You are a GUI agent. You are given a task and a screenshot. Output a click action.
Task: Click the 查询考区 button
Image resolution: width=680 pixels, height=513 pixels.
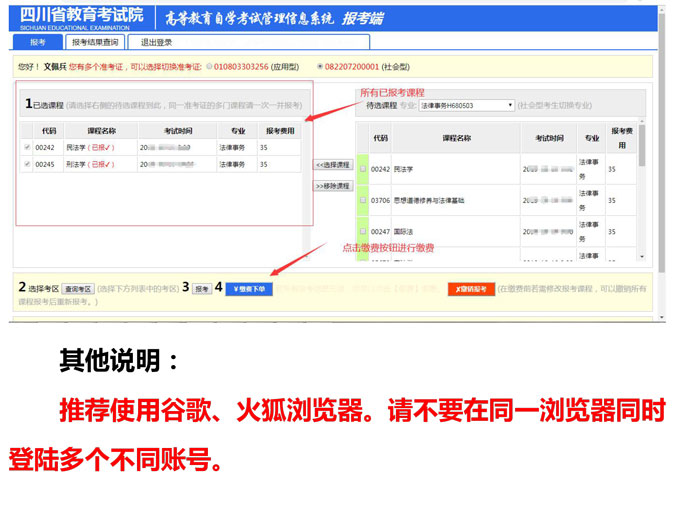(x=77, y=289)
